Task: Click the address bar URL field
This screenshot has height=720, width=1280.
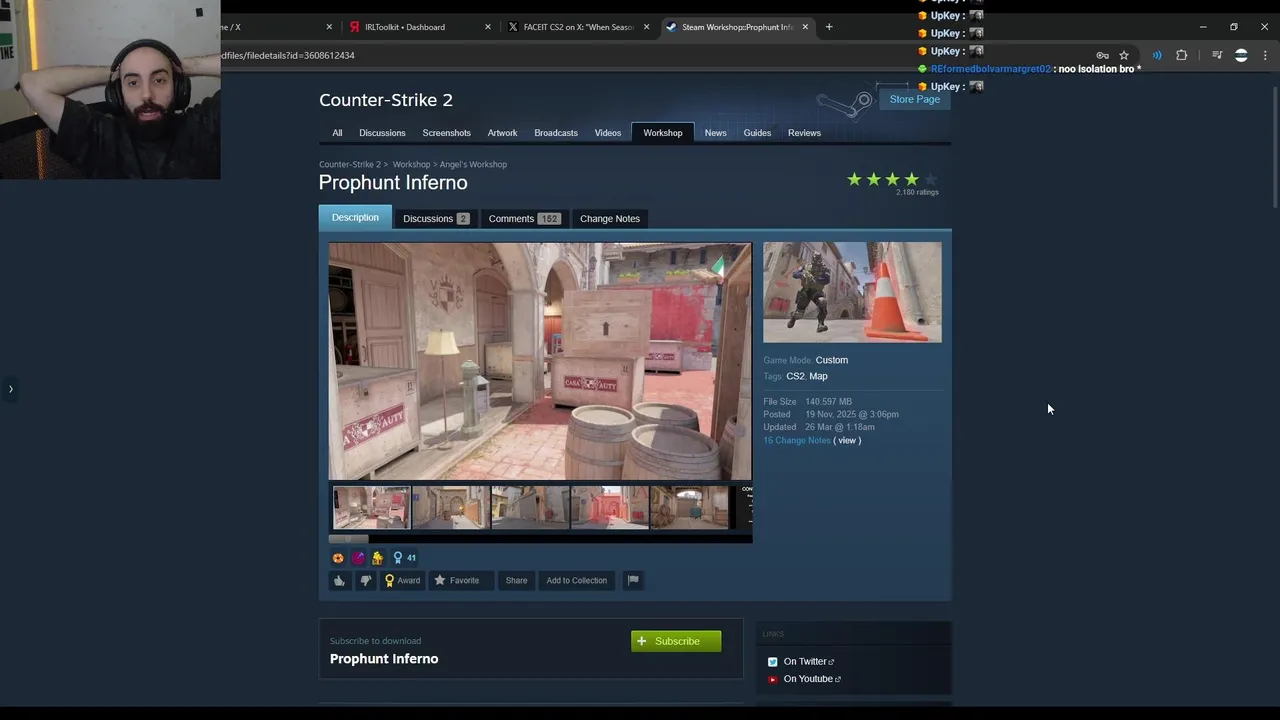Action: (650, 55)
